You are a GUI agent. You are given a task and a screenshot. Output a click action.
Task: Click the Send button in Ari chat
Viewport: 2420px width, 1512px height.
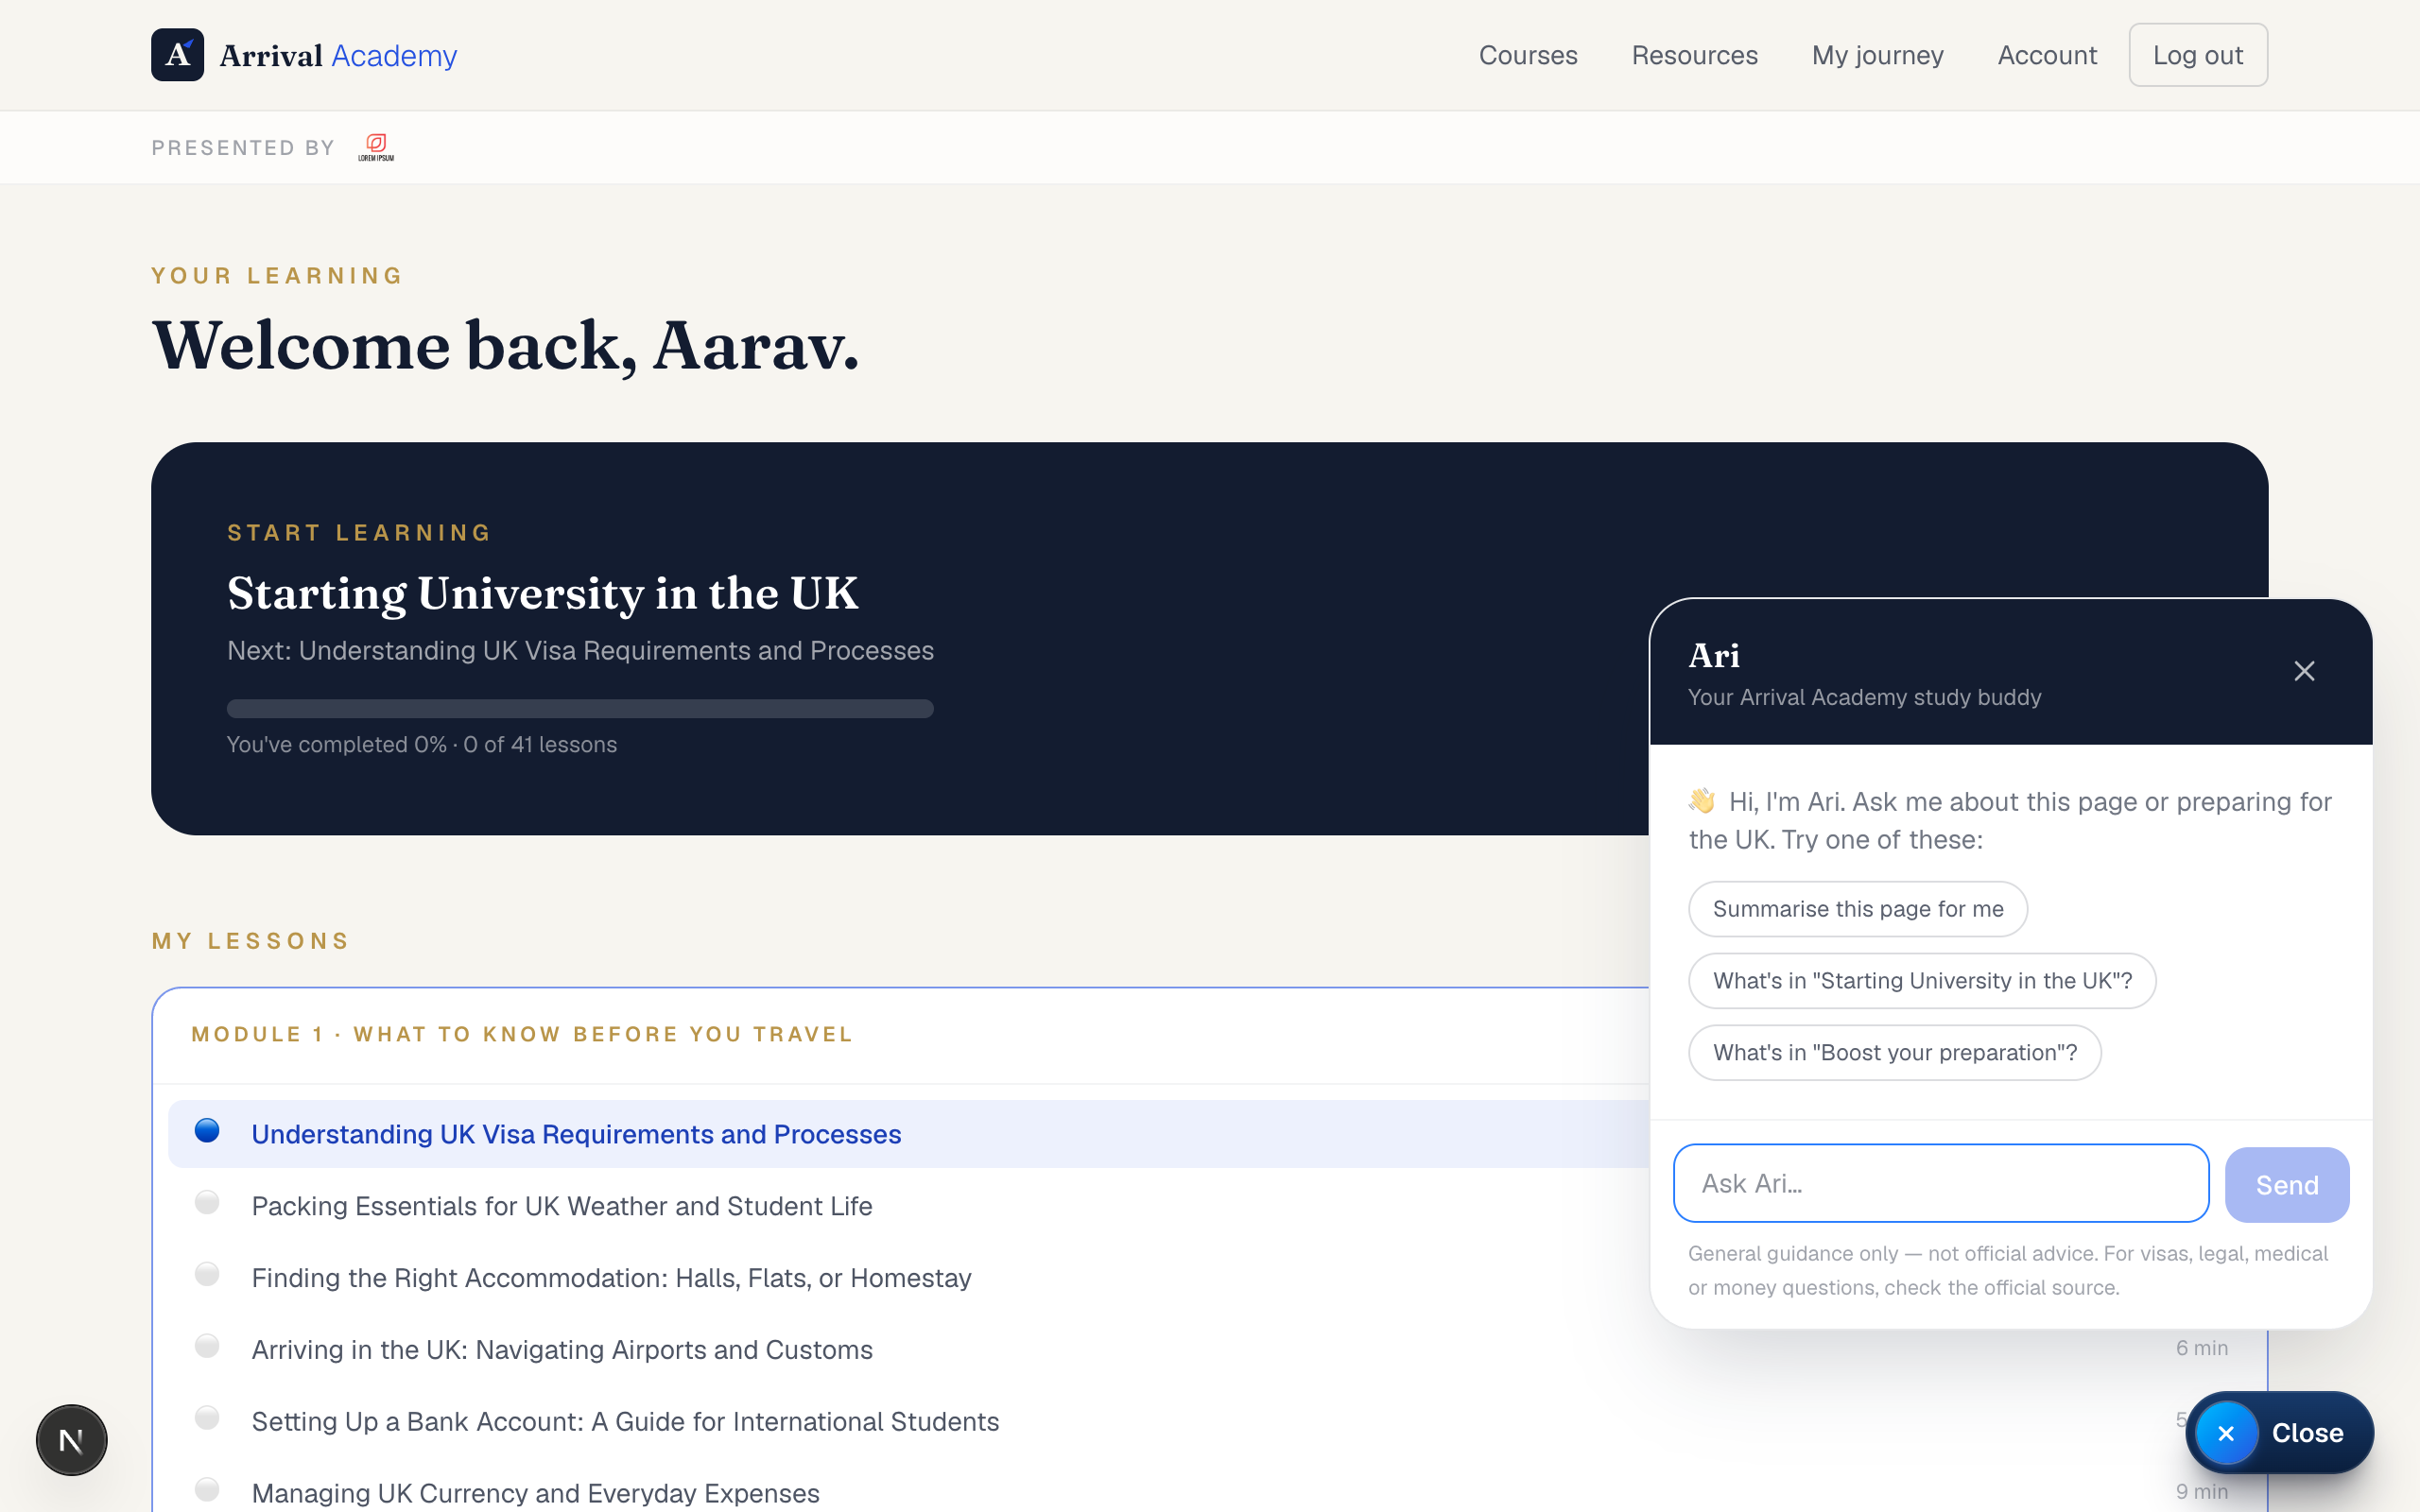tap(2287, 1185)
